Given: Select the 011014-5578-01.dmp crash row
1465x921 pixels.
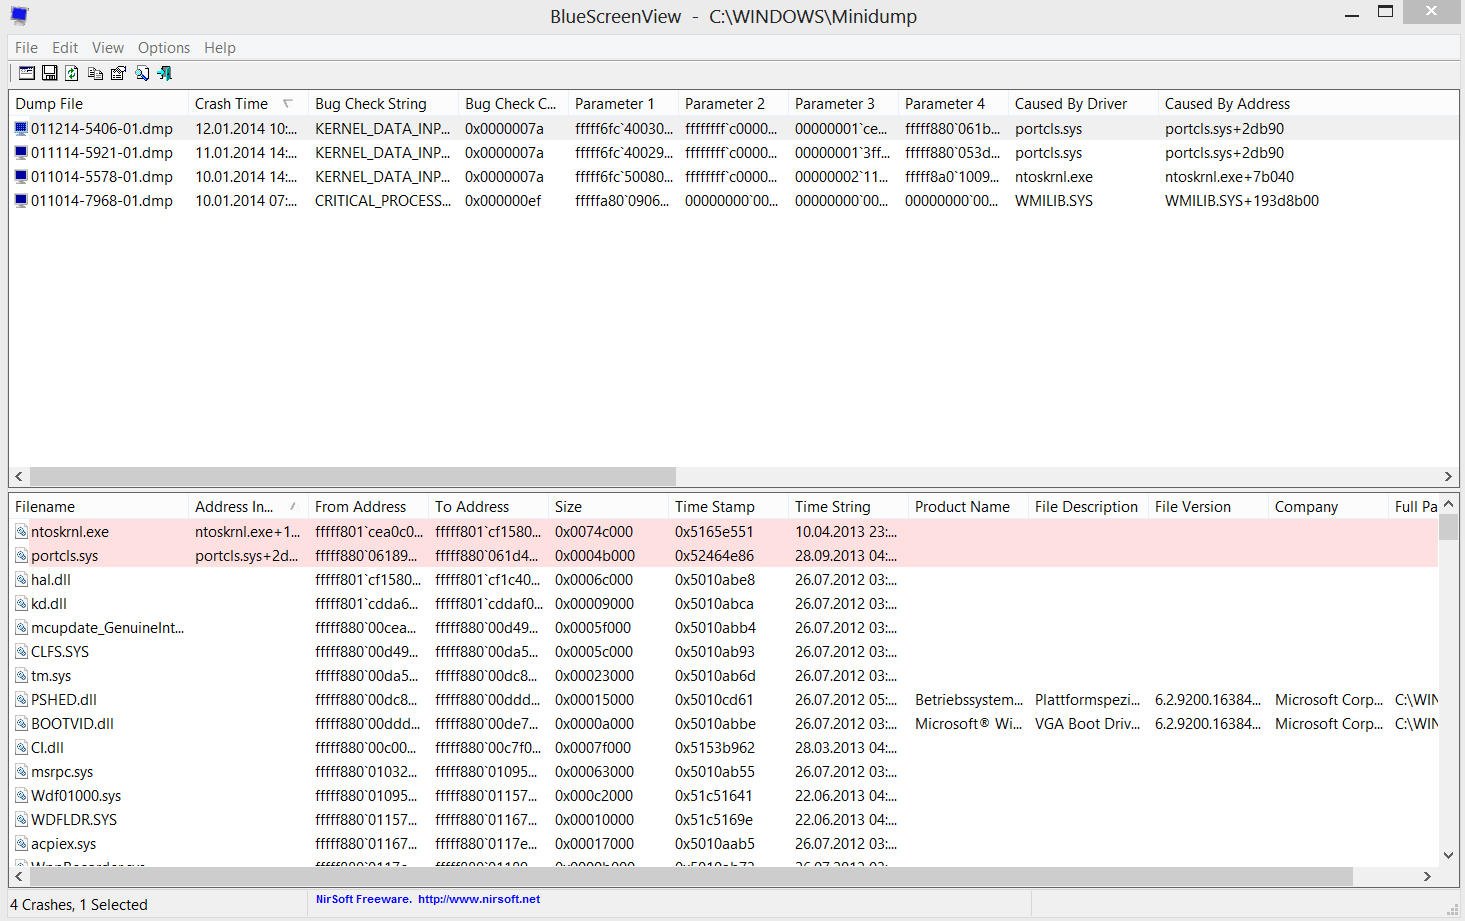Looking at the screenshot, I should point(733,176).
